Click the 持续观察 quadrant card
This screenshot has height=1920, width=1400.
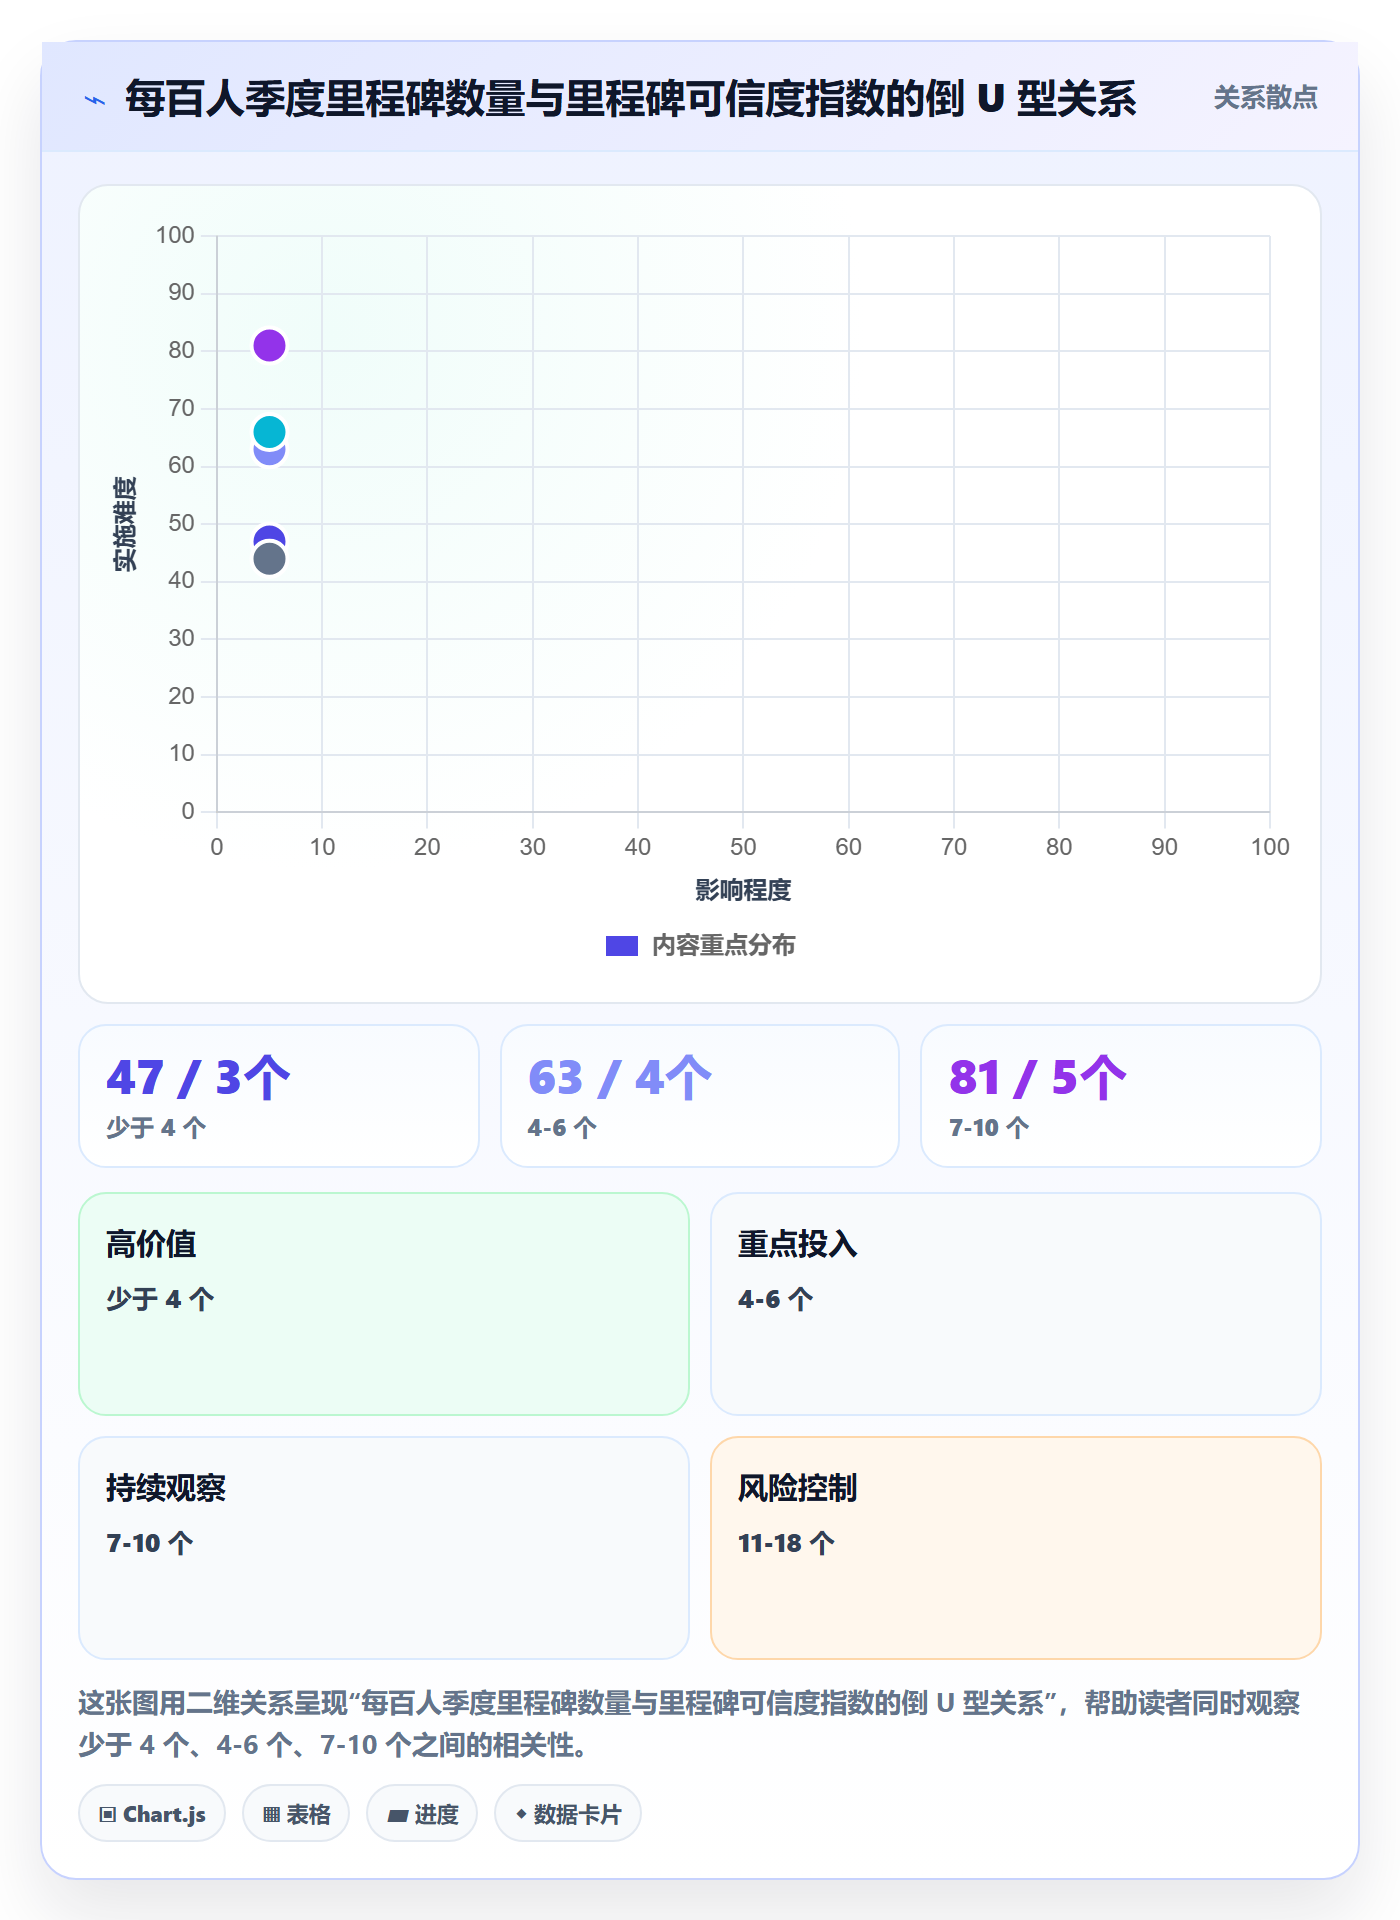click(x=384, y=1548)
